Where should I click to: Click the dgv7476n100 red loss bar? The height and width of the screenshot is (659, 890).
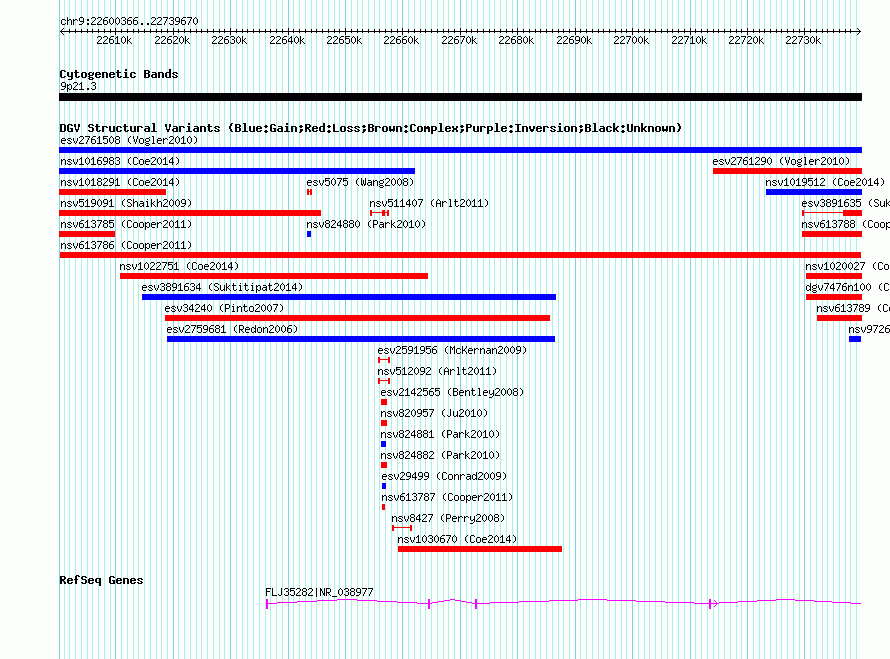click(834, 297)
